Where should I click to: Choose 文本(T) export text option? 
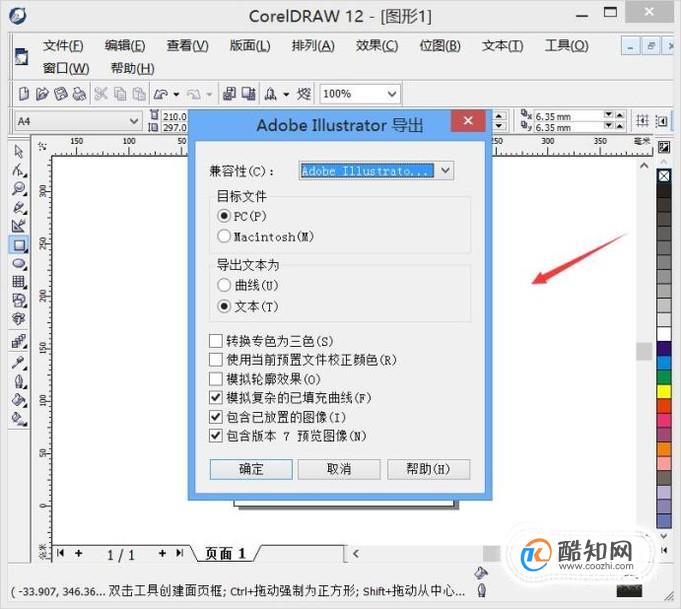point(224,306)
